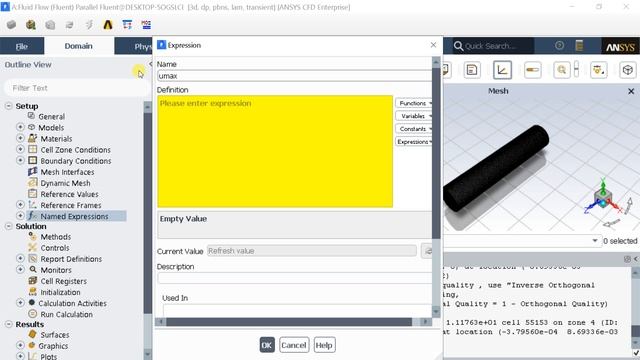Expand the Materials tree node
Screen dimensions: 640x360
pos(20,138)
